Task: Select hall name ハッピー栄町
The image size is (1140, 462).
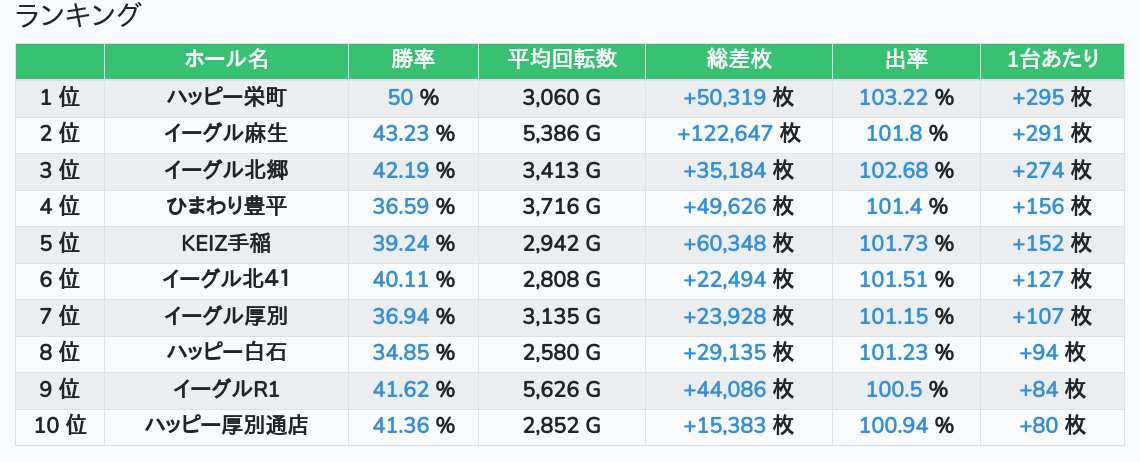Action: point(226,97)
